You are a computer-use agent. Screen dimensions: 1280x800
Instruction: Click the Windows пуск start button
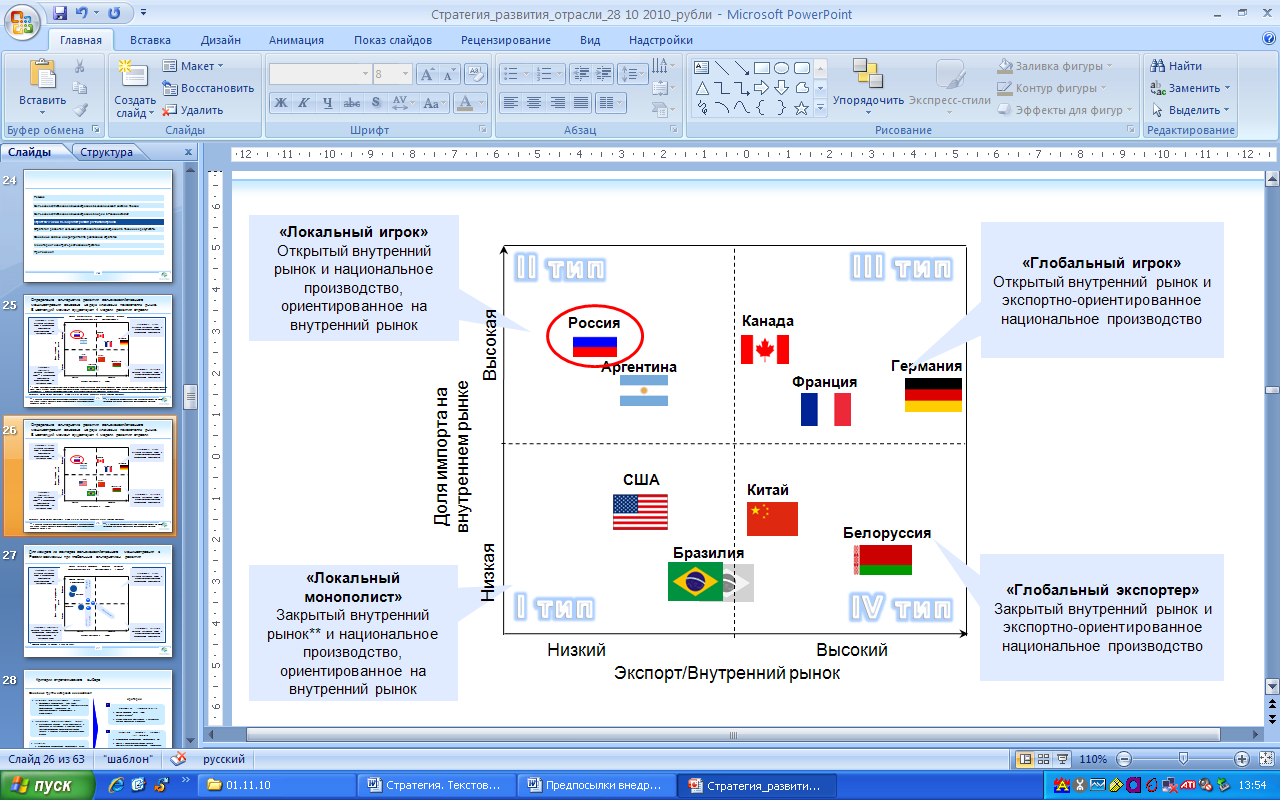pos(47,785)
